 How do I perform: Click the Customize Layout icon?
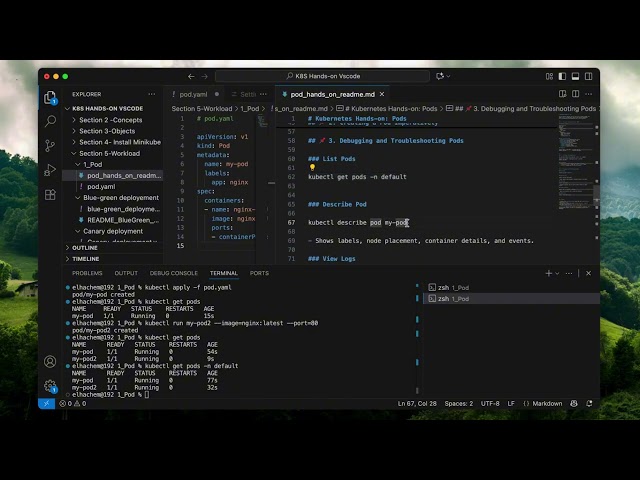tap(549, 76)
